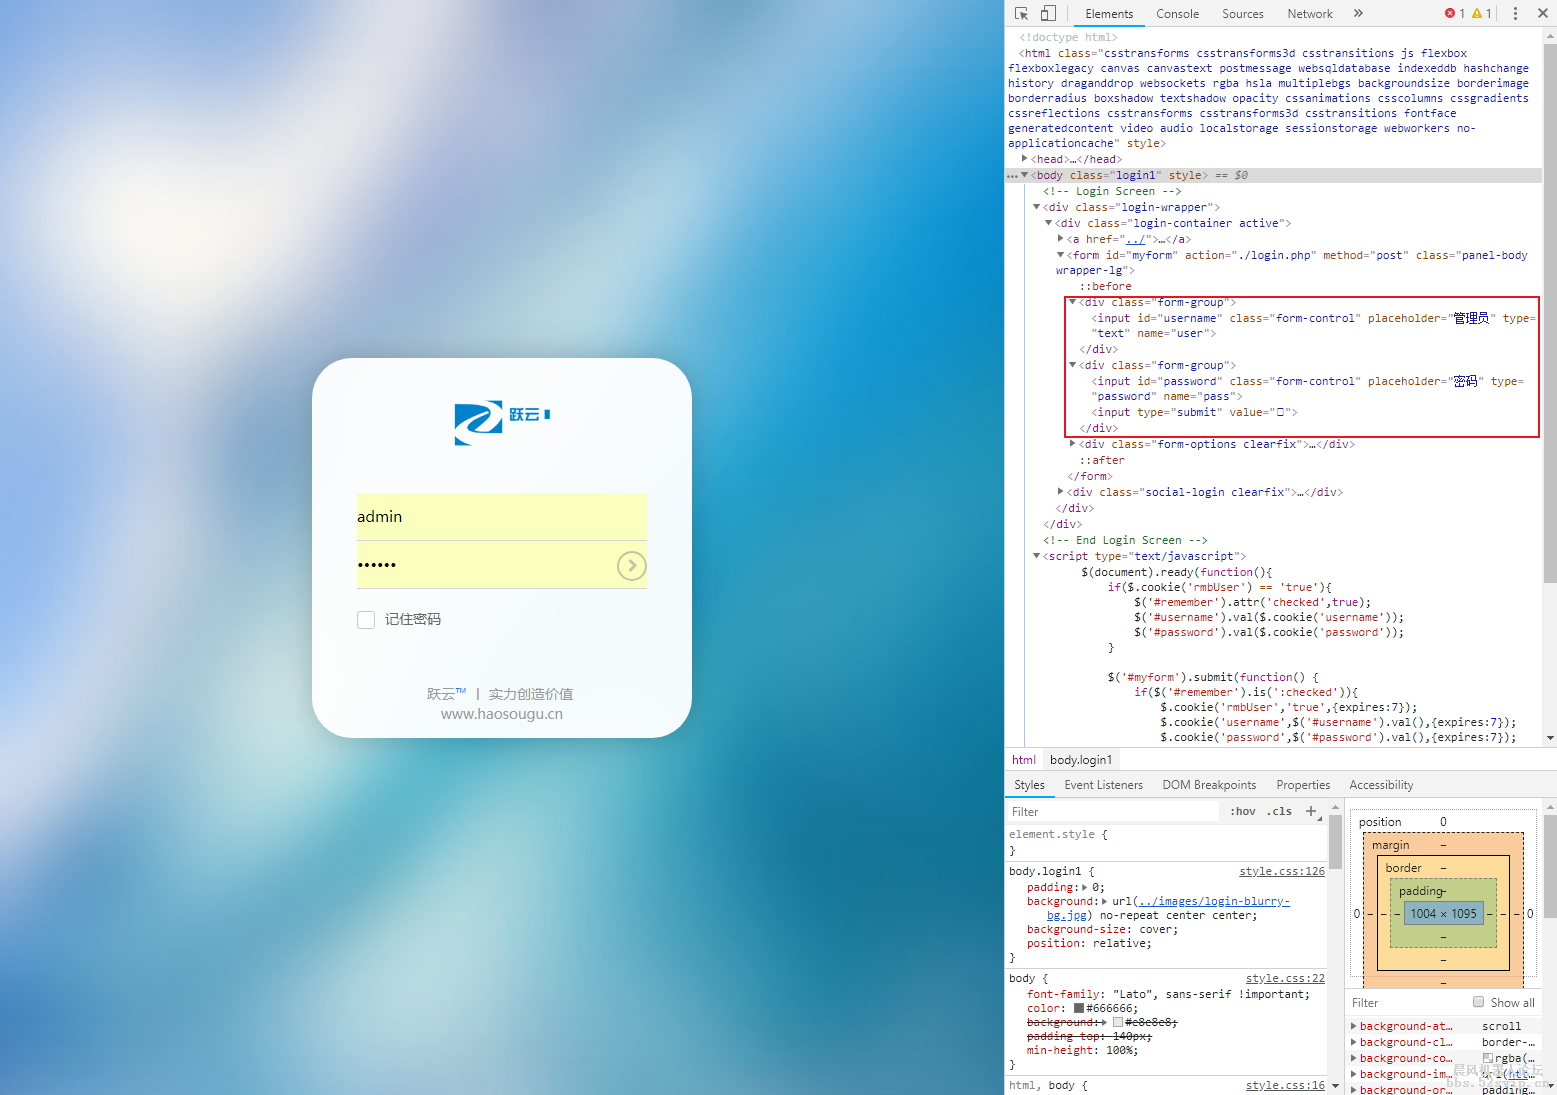The height and width of the screenshot is (1095, 1557).
Task: Expand the background-attachment computed property
Action: (x=1354, y=1026)
